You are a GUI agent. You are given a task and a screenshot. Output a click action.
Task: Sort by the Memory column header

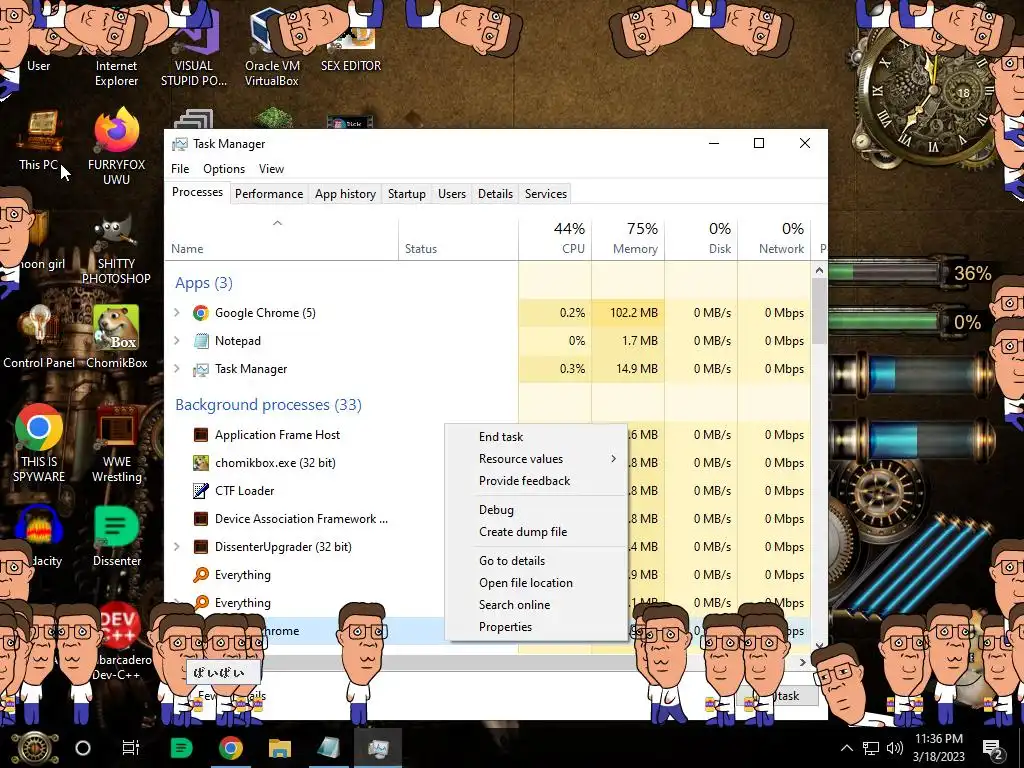point(628,238)
